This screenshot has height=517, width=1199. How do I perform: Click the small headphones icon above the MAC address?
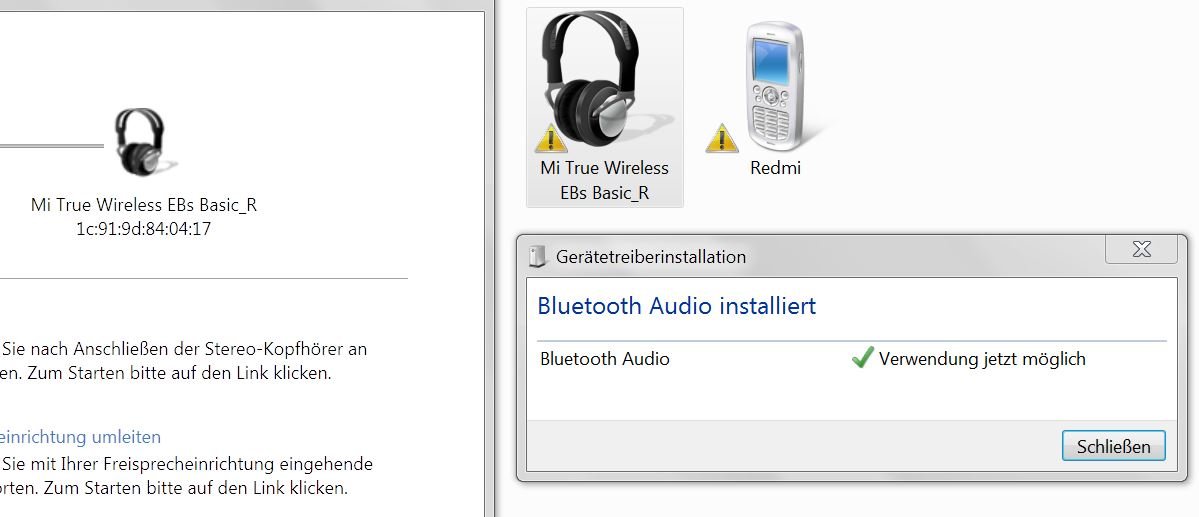tap(142, 141)
